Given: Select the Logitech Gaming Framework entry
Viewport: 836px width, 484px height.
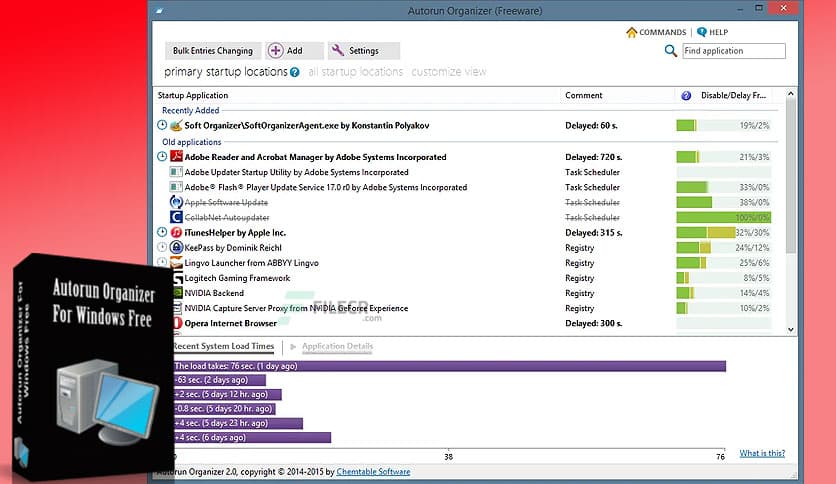Looking at the screenshot, I should point(237,278).
